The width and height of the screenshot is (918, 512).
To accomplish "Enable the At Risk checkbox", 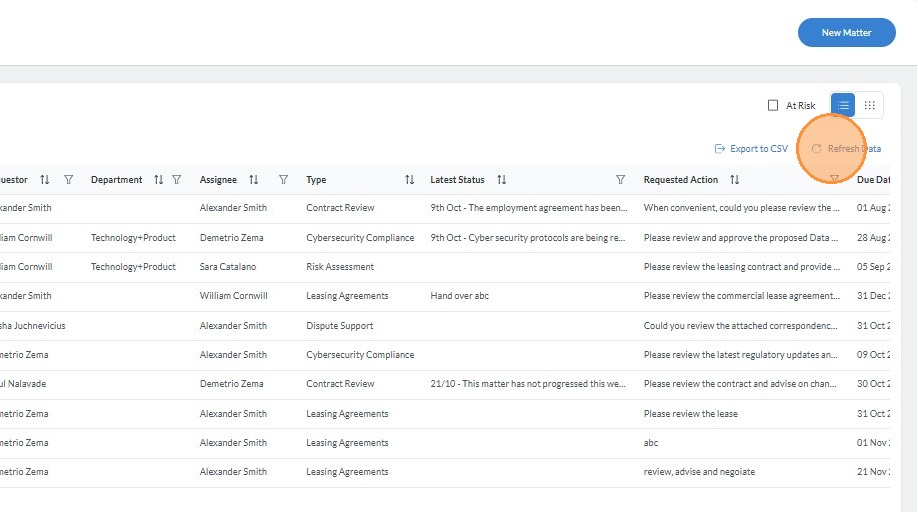I will pos(773,105).
